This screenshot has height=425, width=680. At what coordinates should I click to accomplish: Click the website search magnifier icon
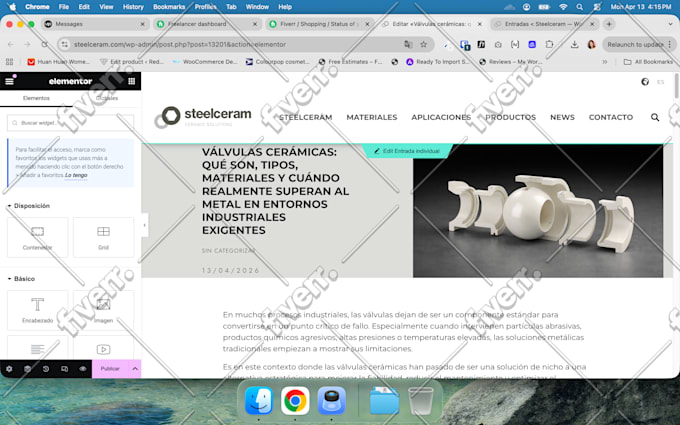click(655, 117)
